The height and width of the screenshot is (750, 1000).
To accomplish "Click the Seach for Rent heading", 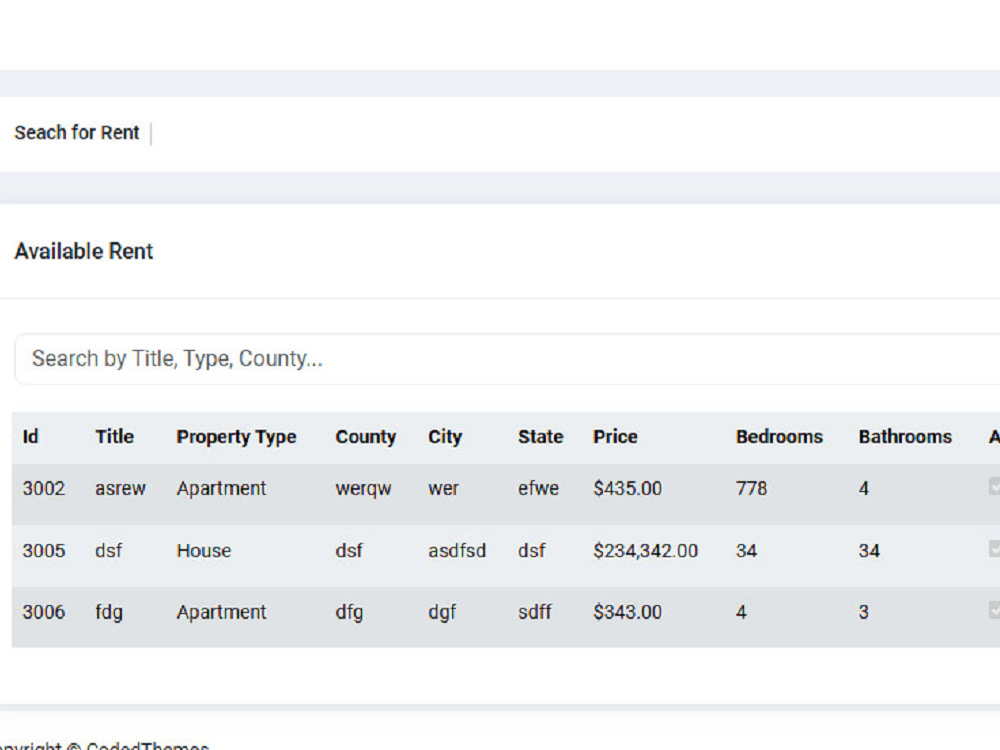I will pos(77,133).
